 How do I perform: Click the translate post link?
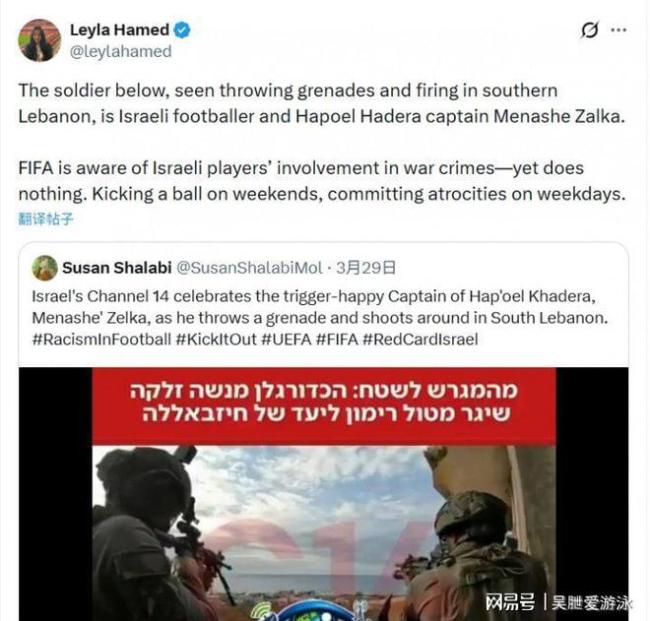coord(46,218)
